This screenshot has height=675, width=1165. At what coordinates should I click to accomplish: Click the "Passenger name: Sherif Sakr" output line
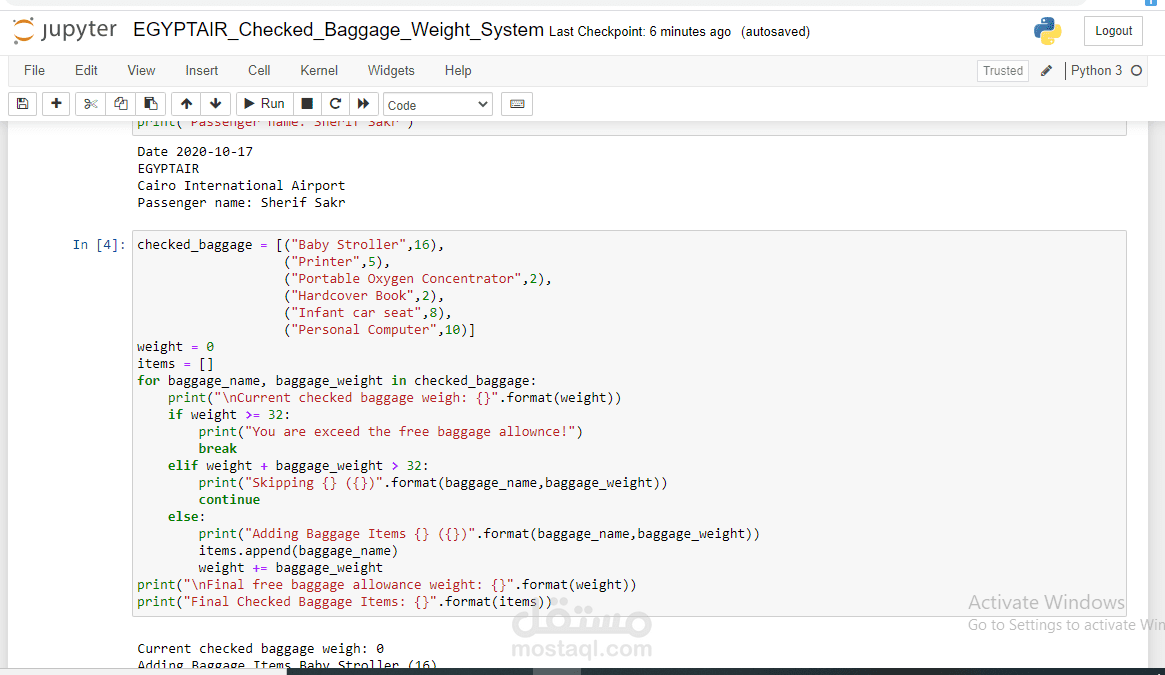pos(241,202)
